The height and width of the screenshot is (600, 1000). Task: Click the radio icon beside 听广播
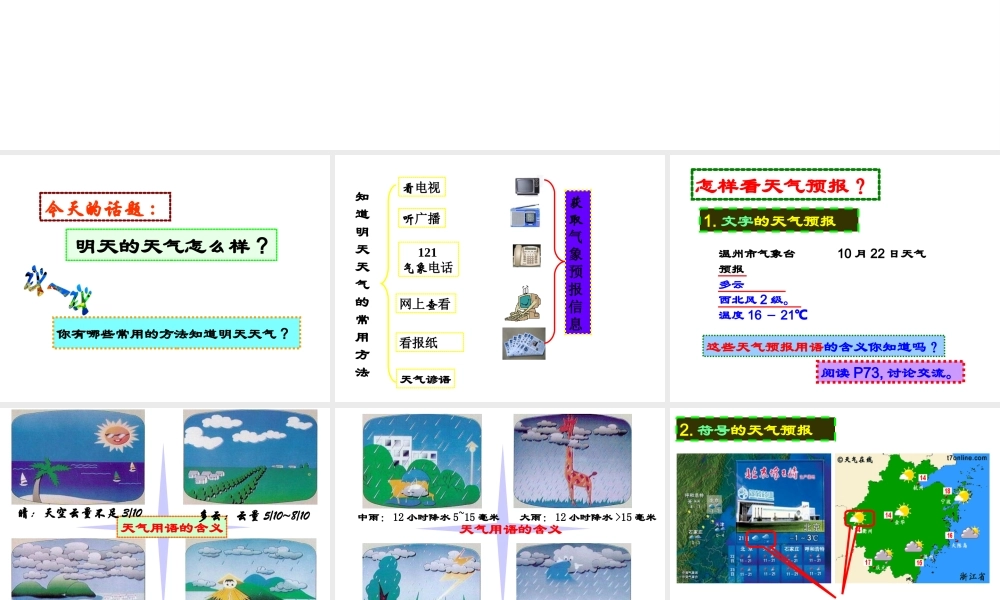click(525, 217)
